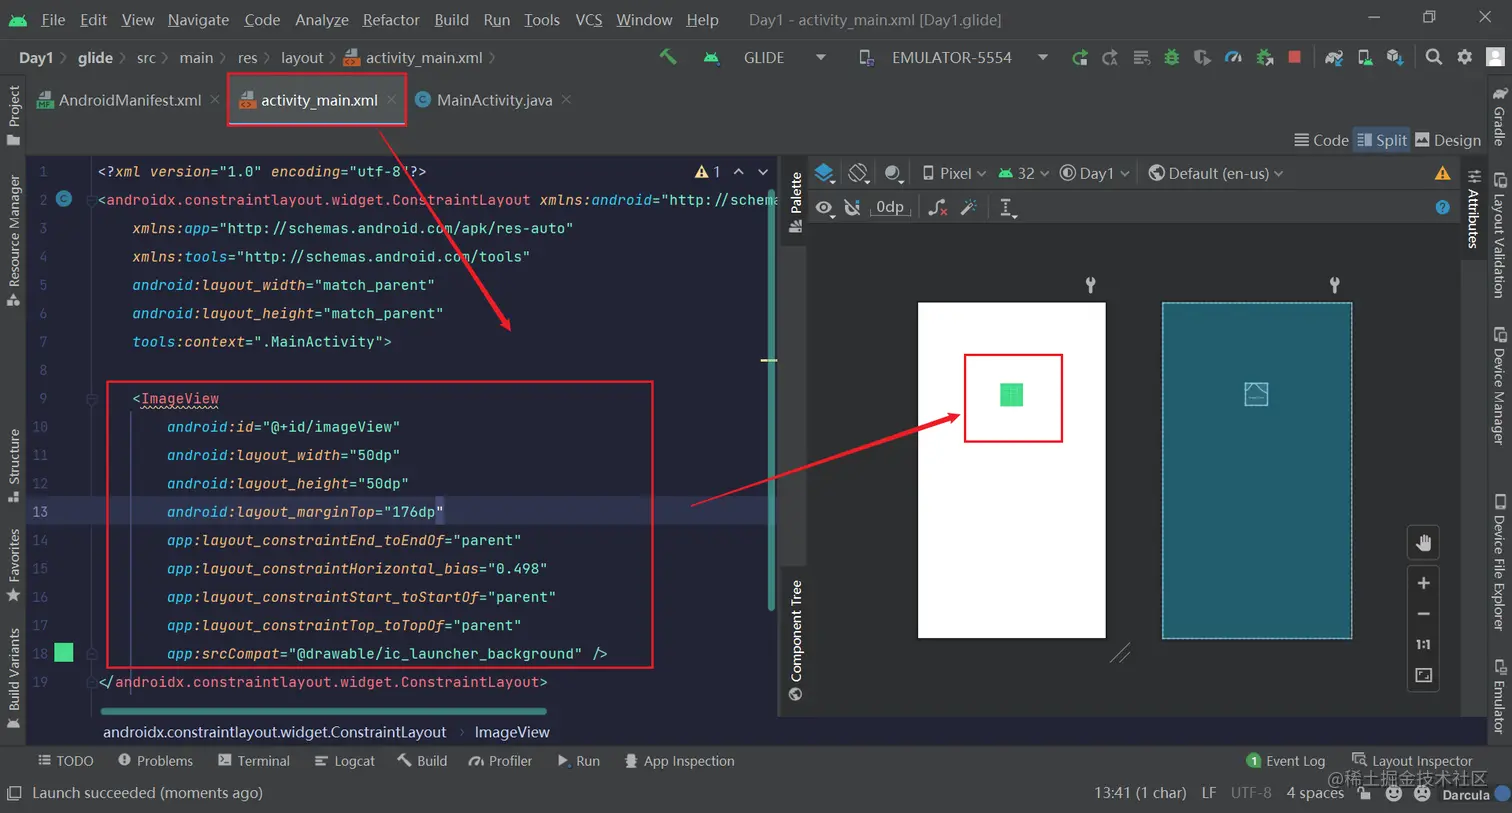Click the design warning triangle icon
Screen dimensions: 1512x813
[x=1442, y=173]
